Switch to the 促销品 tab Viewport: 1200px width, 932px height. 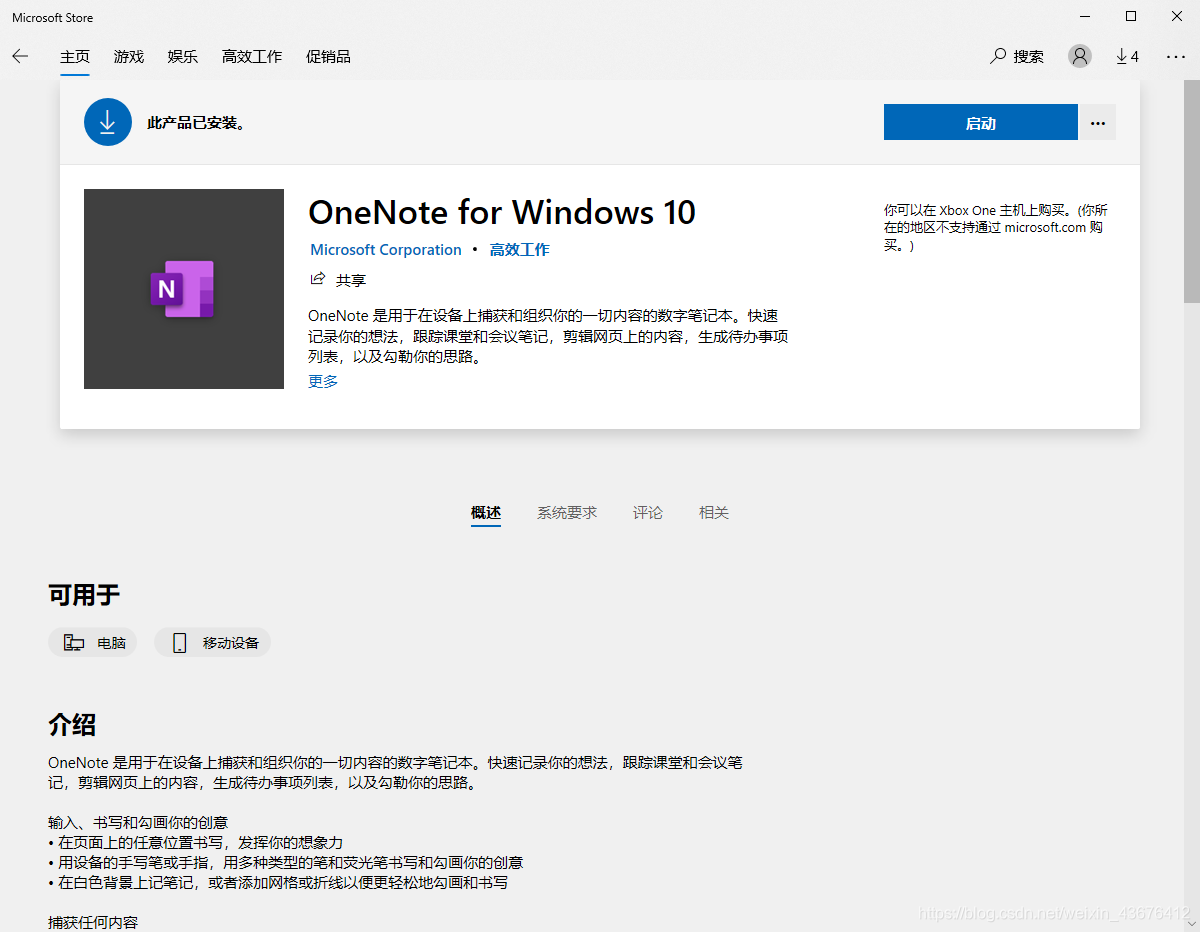pos(328,56)
